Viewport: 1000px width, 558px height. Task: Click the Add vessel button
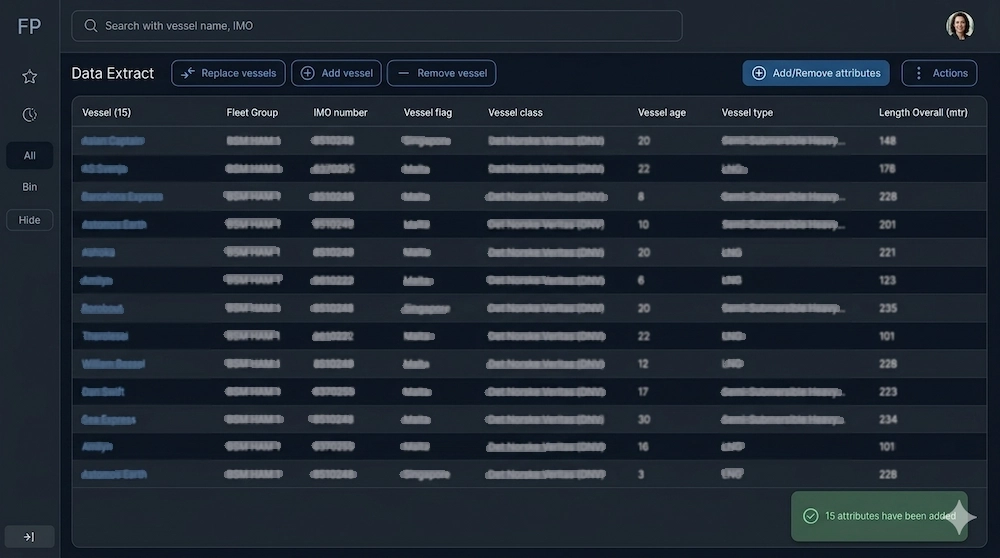tap(337, 73)
